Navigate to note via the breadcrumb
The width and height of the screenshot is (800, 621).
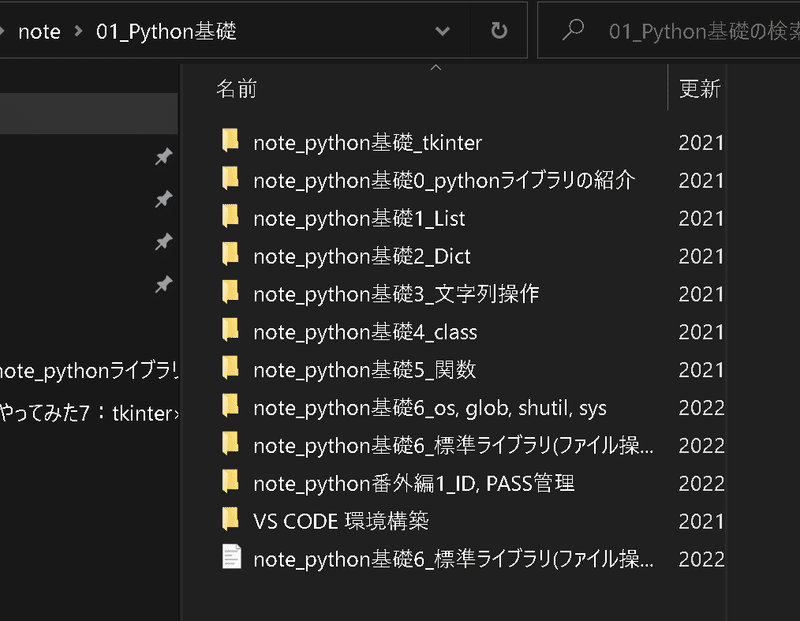pyautogui.click(x=40, y=31)
